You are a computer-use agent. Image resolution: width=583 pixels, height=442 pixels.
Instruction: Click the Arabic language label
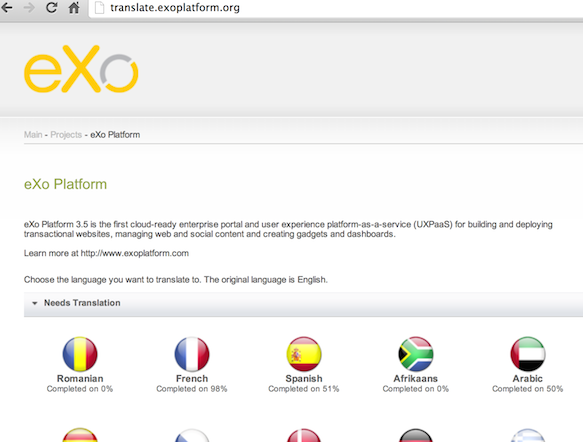[528, 378]
